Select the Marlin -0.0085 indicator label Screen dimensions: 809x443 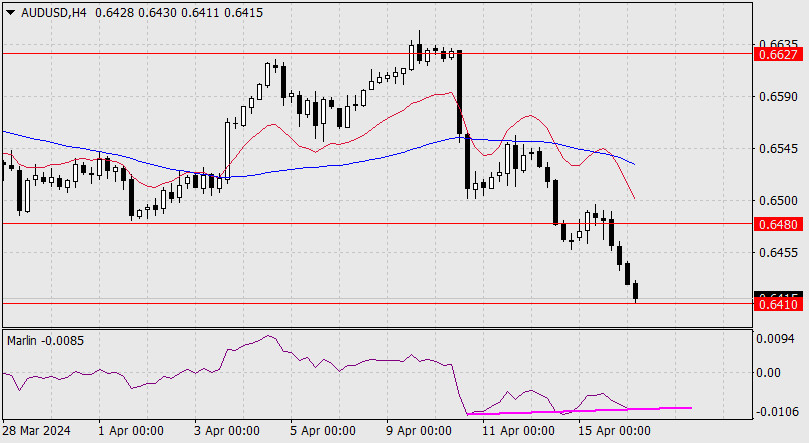(45, 341)
